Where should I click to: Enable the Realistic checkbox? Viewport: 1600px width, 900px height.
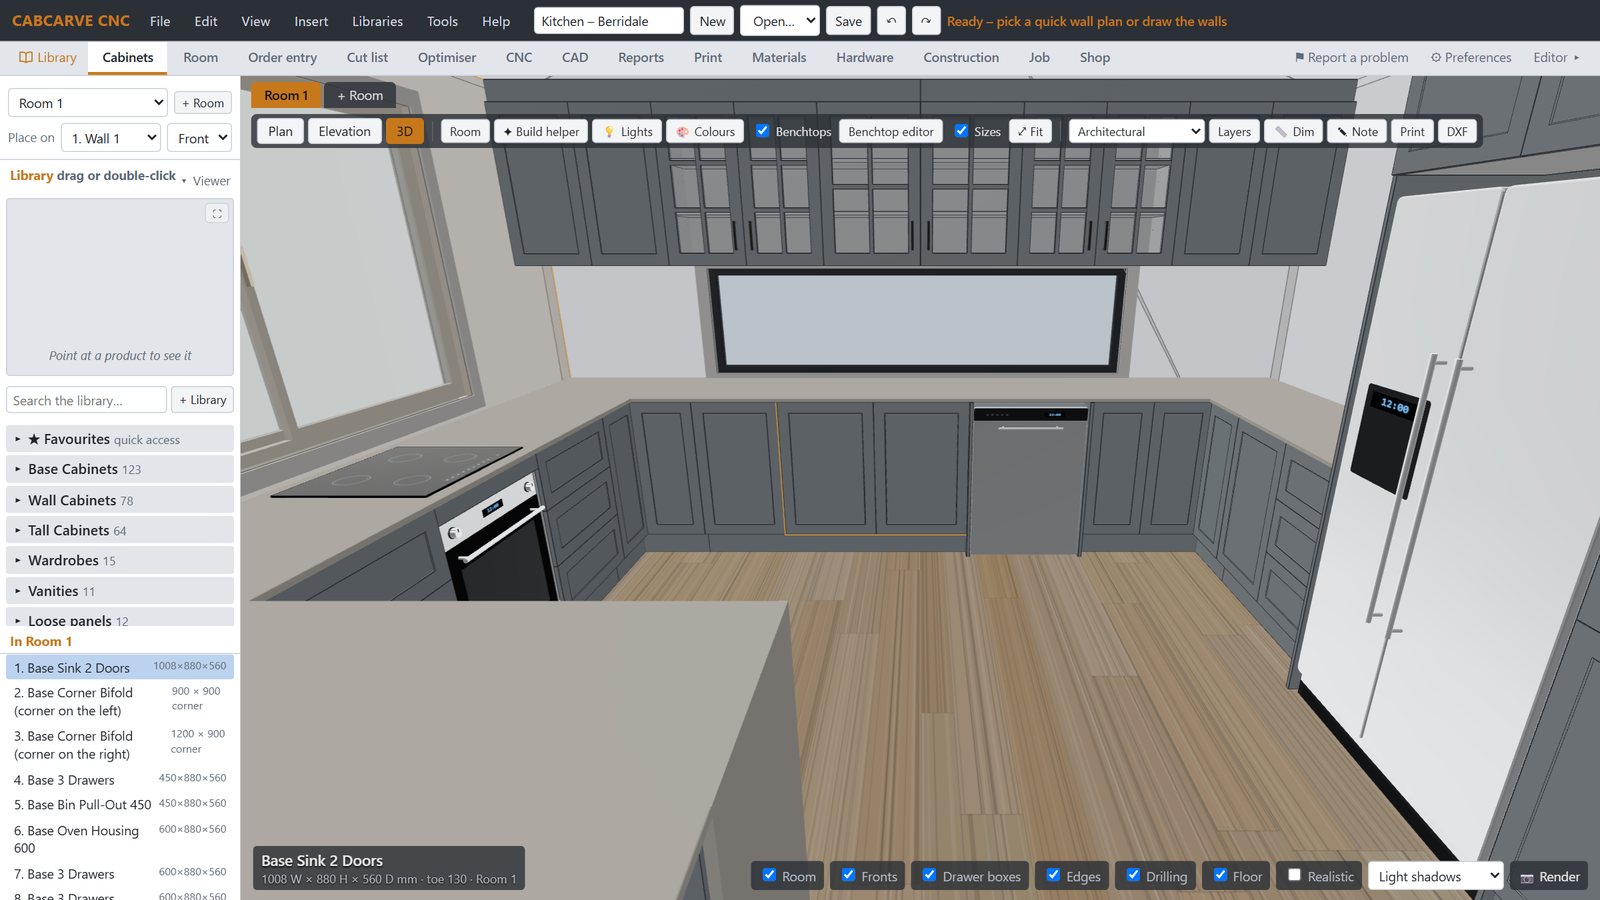pos(1294,875)
